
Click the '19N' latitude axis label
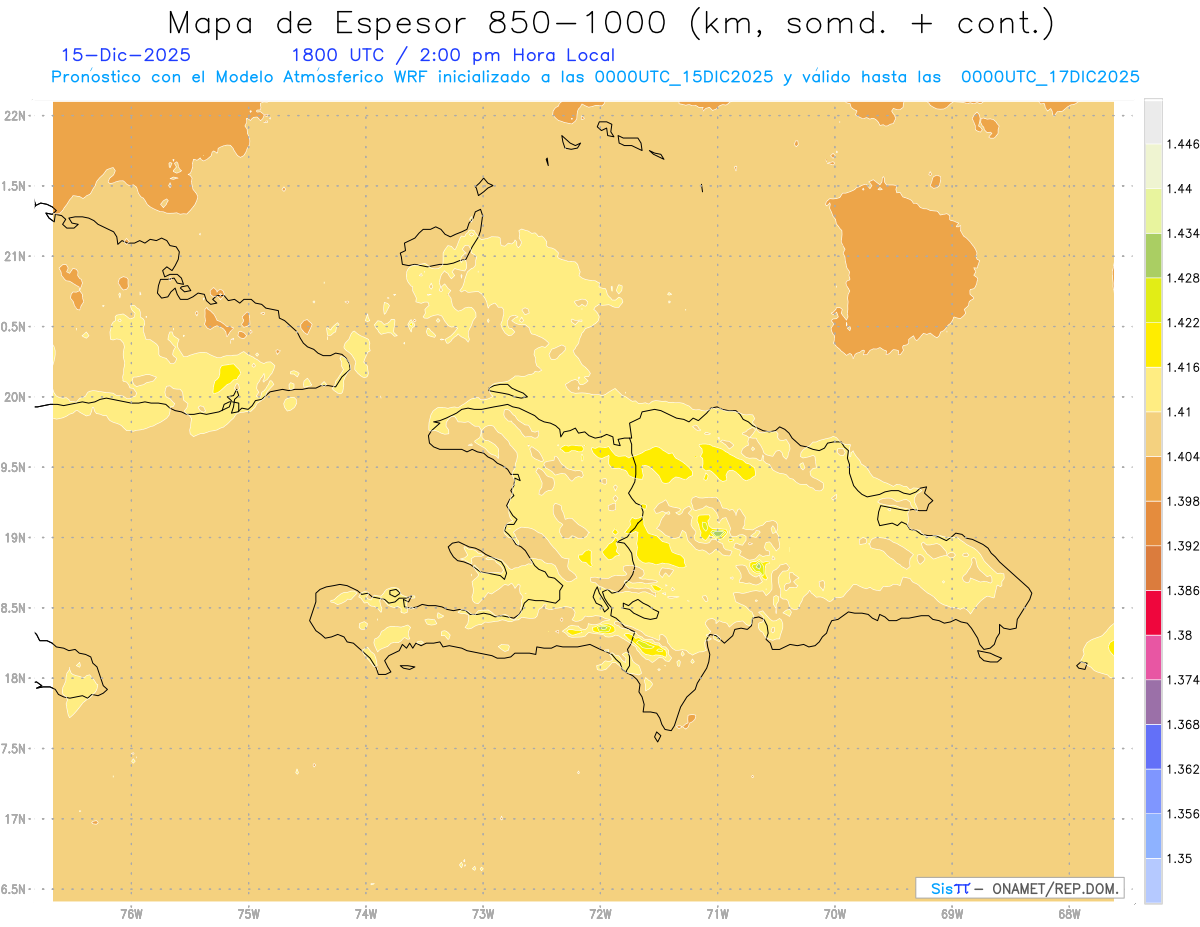point(14,537)
